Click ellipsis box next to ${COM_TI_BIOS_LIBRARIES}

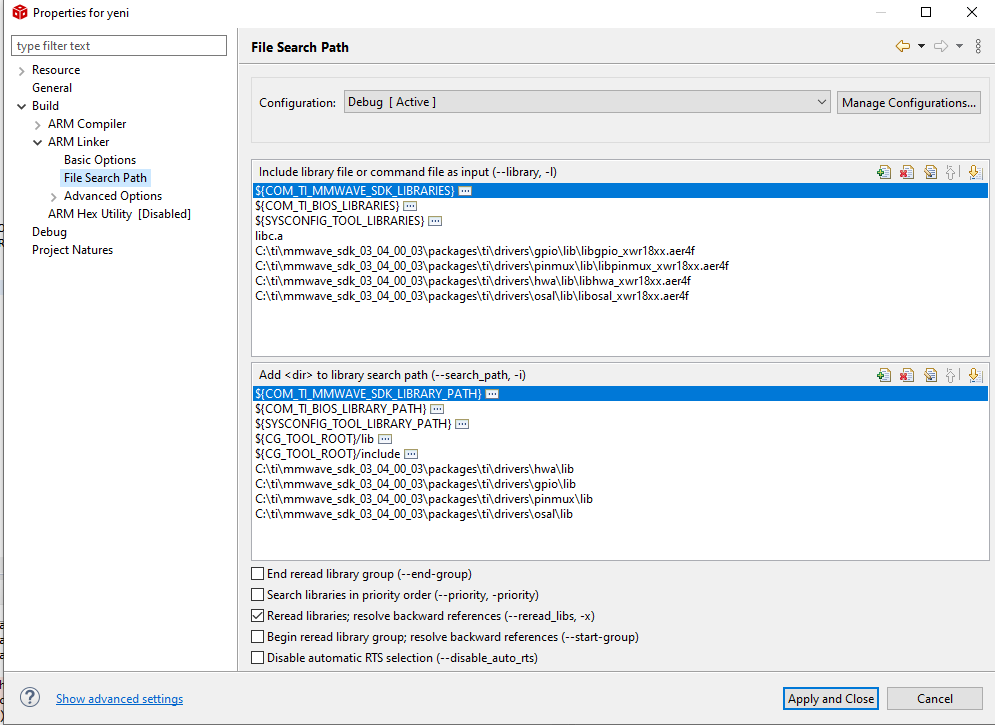410,206
